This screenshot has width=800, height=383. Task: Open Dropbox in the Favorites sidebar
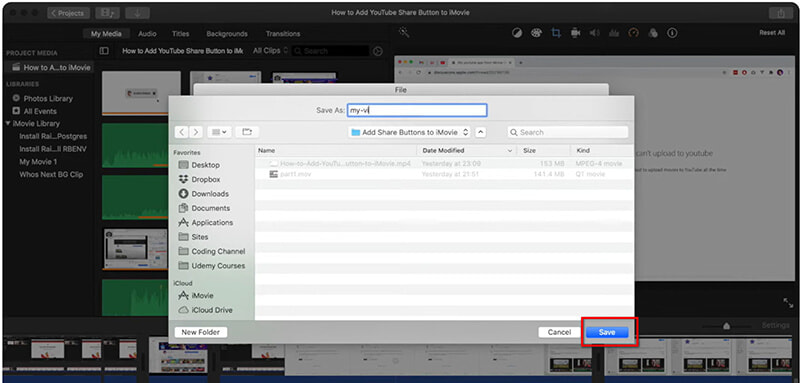[199, 180]
